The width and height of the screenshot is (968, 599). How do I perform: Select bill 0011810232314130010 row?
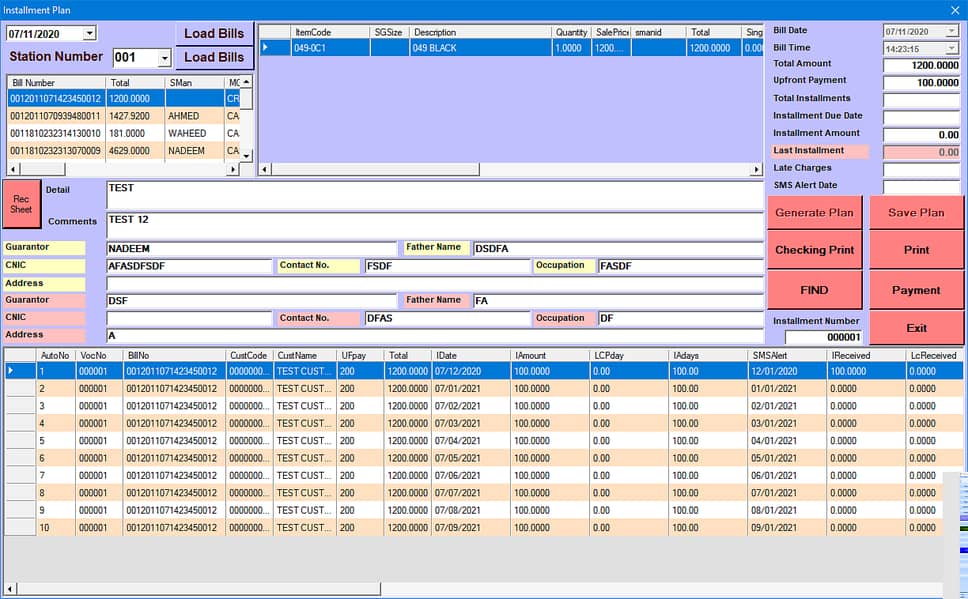(x=123, y=133)
